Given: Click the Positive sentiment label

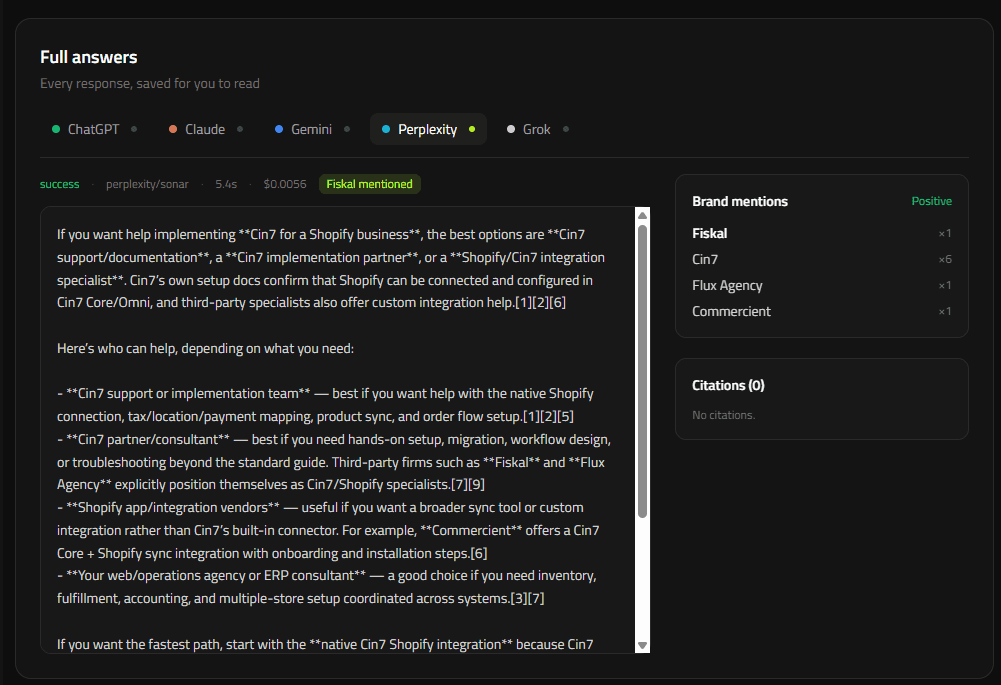Looking at the screenshot, I should 931,201.
